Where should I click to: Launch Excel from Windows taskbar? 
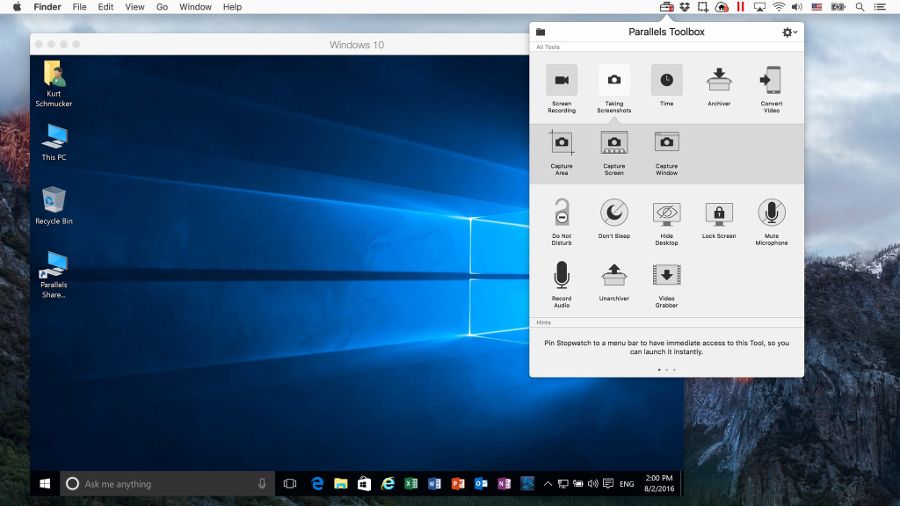click(411, 484)
